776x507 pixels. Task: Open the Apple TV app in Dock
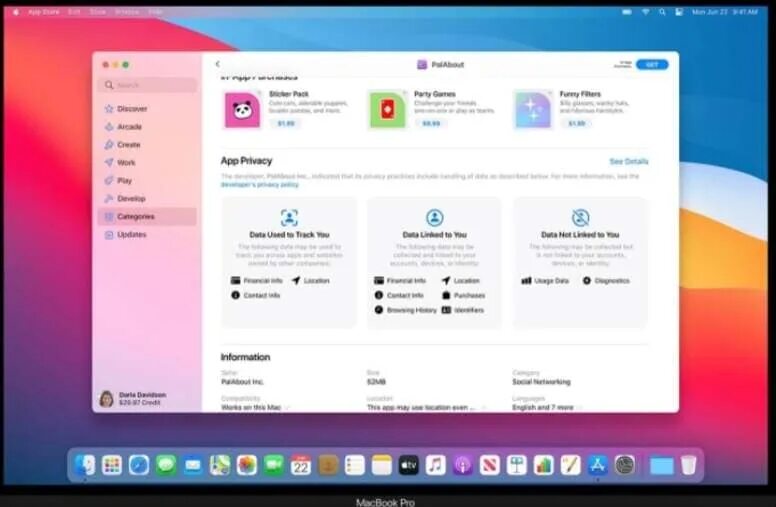coord(408,465)
